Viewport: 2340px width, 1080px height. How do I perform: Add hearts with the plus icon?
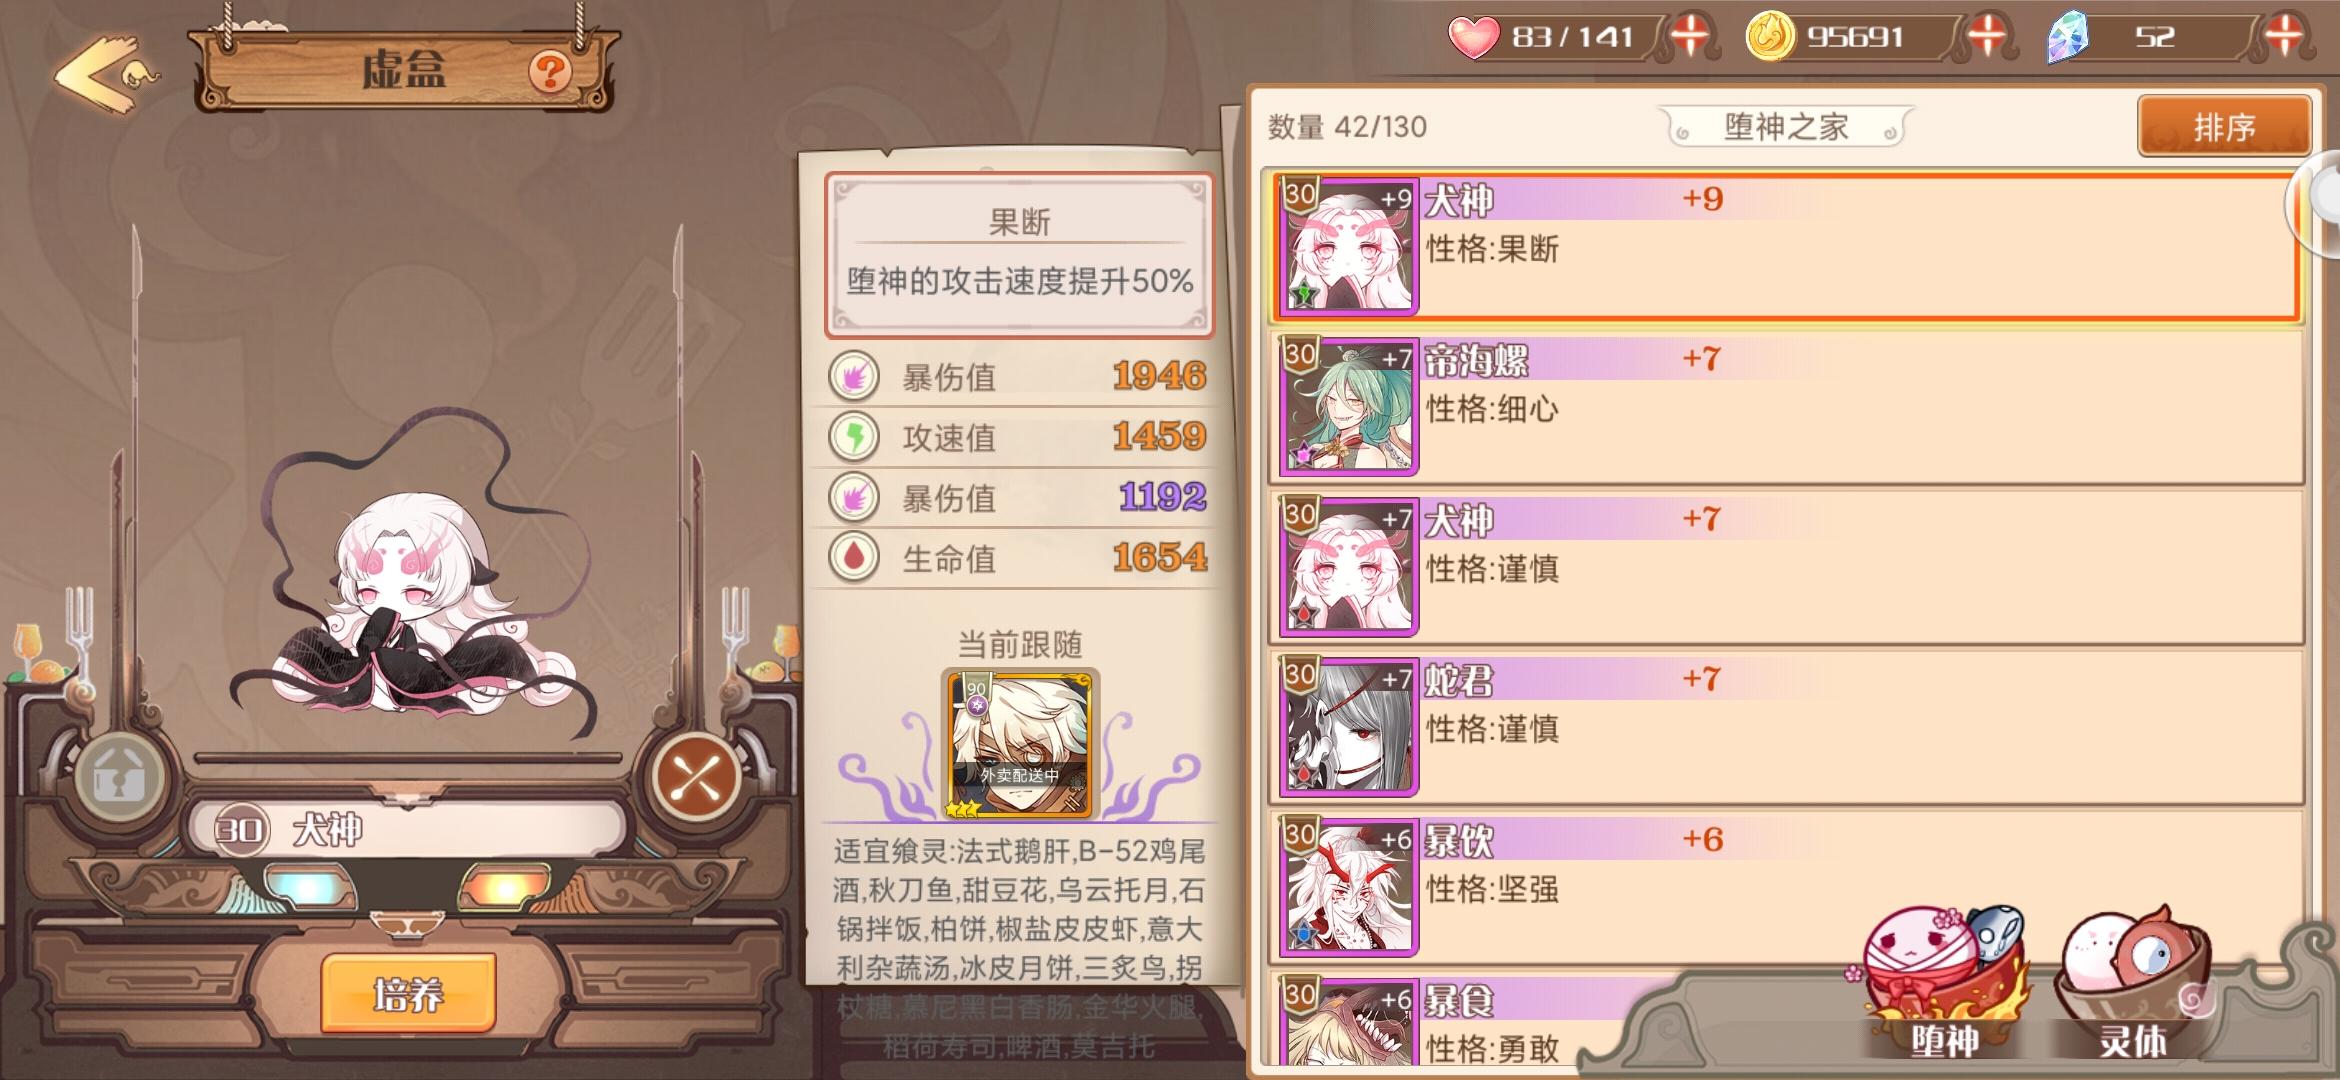(1689, 37)
